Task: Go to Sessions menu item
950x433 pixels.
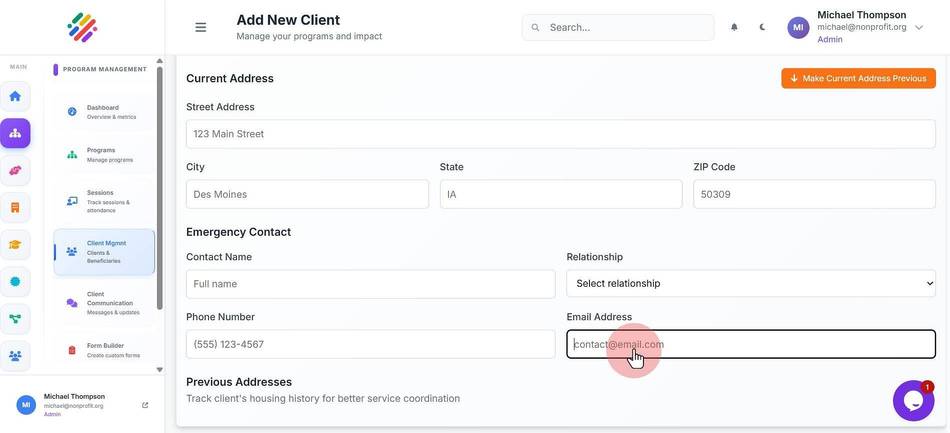Action: point(104,201)
